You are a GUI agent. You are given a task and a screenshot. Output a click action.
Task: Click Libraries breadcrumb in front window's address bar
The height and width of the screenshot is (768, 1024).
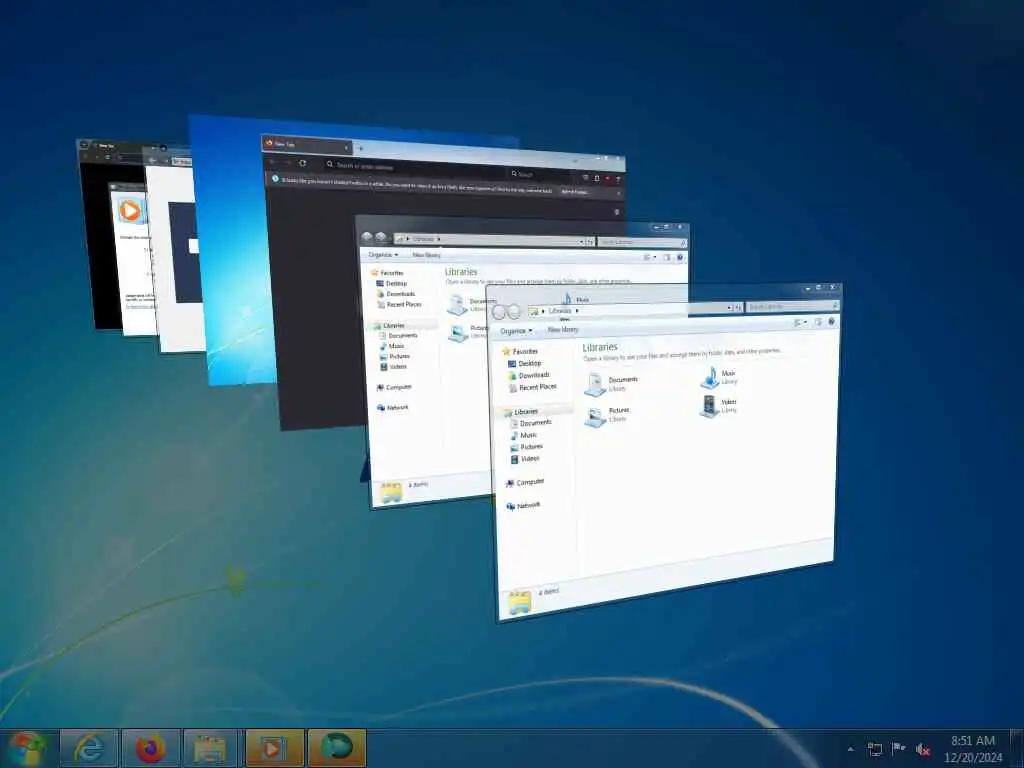[560, 311]
